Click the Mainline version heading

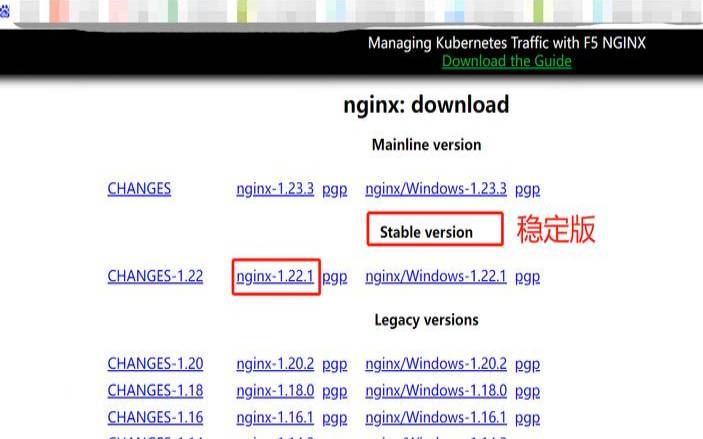pyautogui.click(x=426, y=145)
